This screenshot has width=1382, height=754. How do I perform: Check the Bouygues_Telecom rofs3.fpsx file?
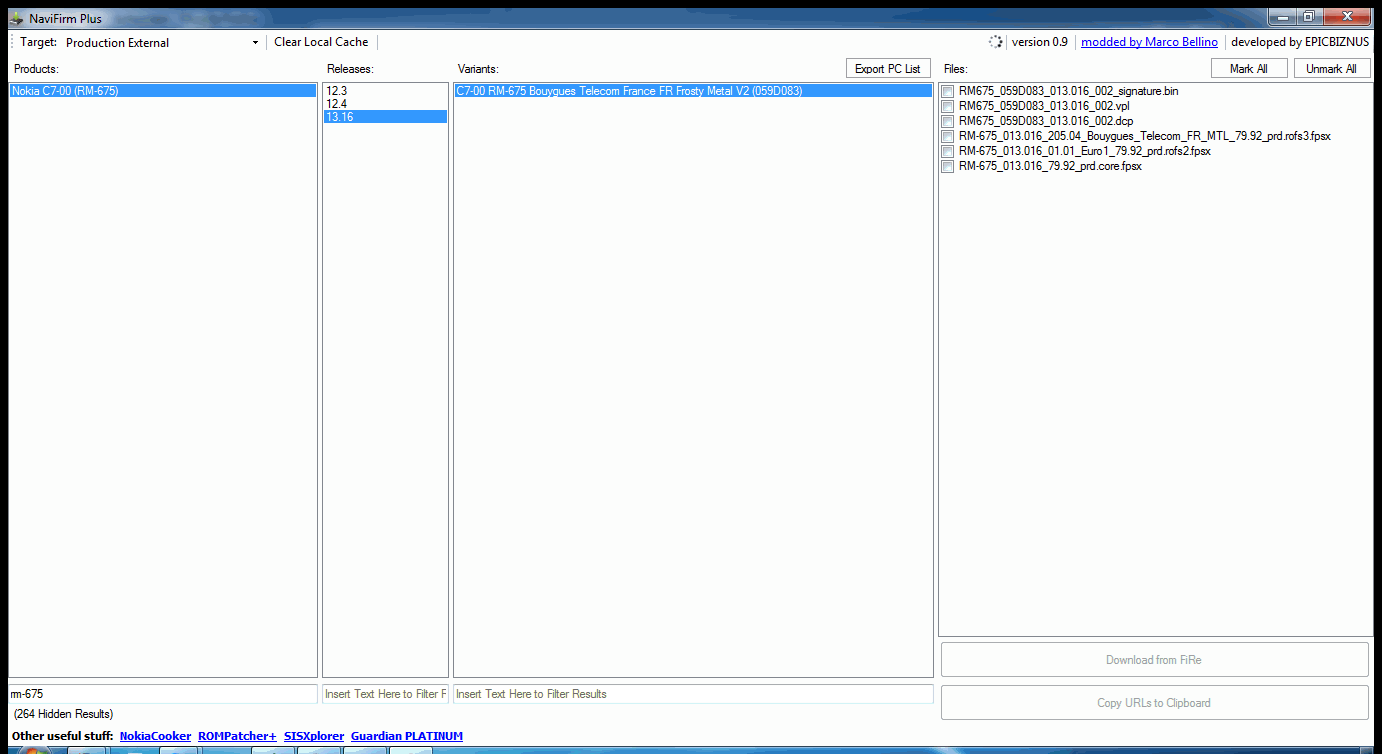click(948, 137)
